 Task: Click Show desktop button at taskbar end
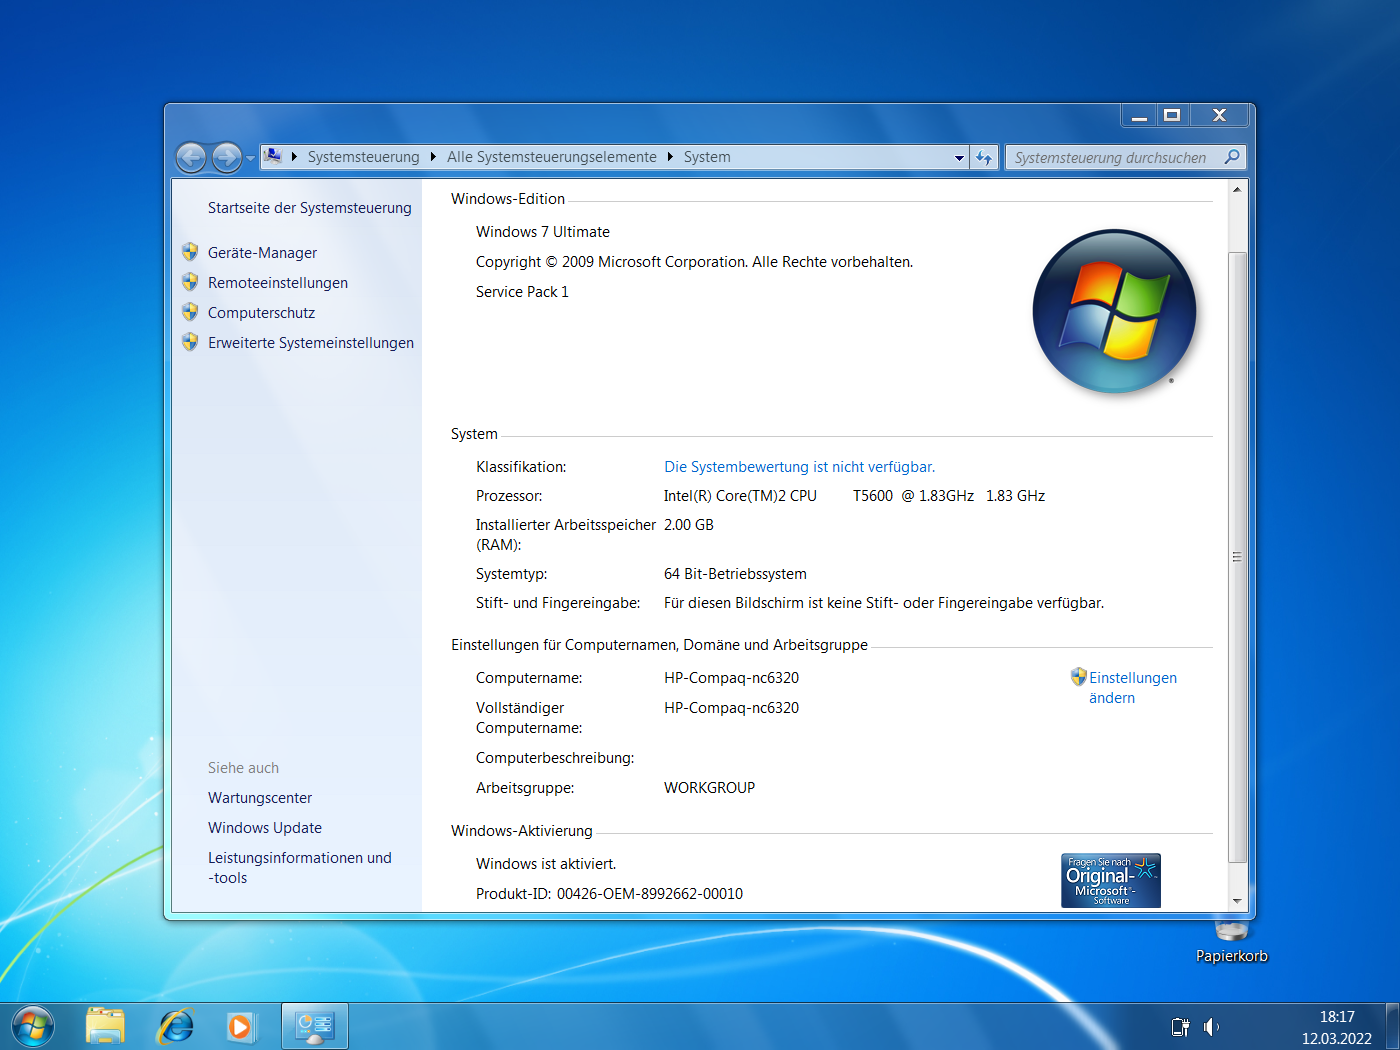(x=1392, y=1027)
